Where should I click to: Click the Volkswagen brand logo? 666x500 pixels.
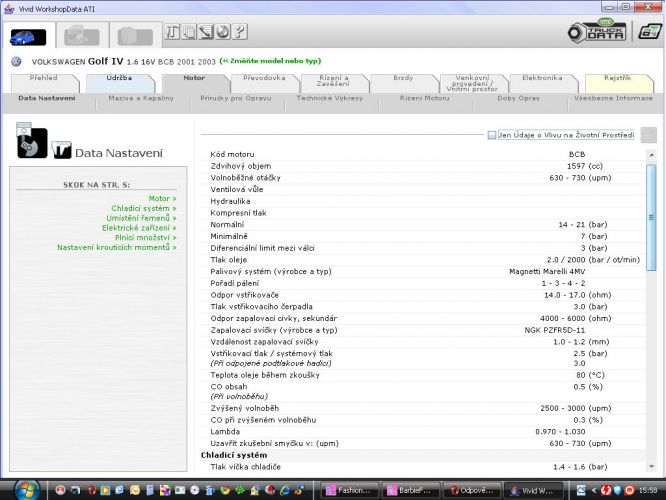pyautogui.click(x=16, y=62)
